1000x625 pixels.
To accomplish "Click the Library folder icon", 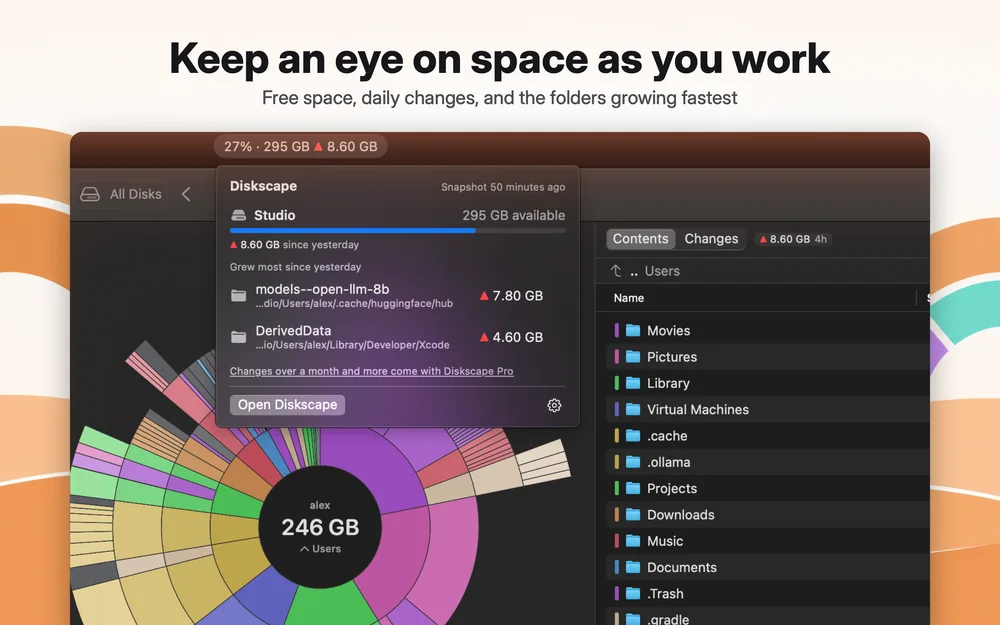I will 633,383.
